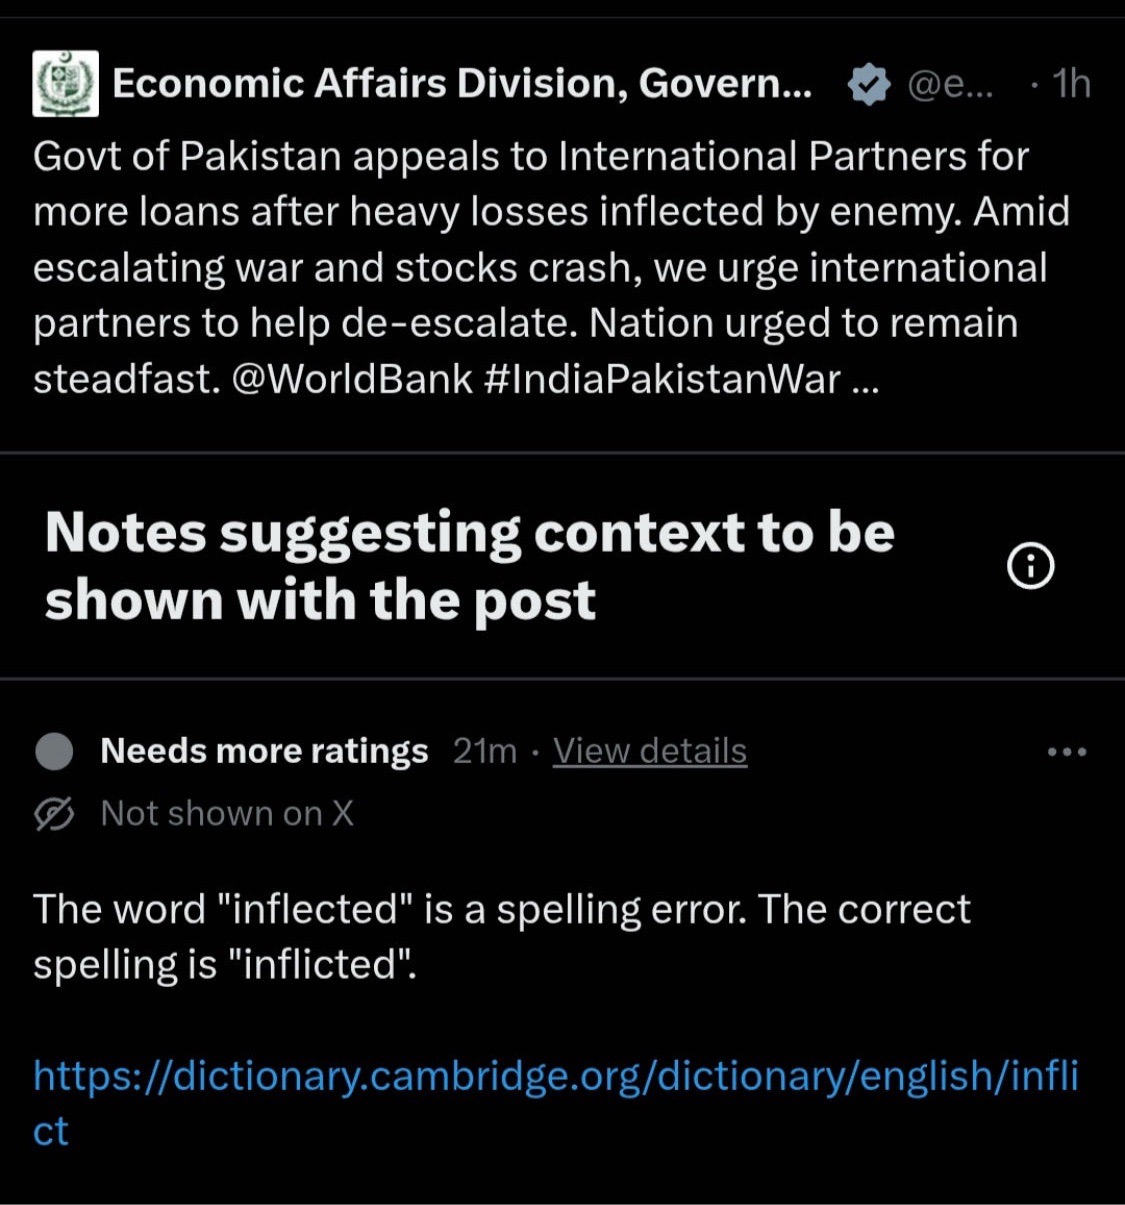Click the Not shown on X text
The image size is (1125, 1205).
click(227, 814)
